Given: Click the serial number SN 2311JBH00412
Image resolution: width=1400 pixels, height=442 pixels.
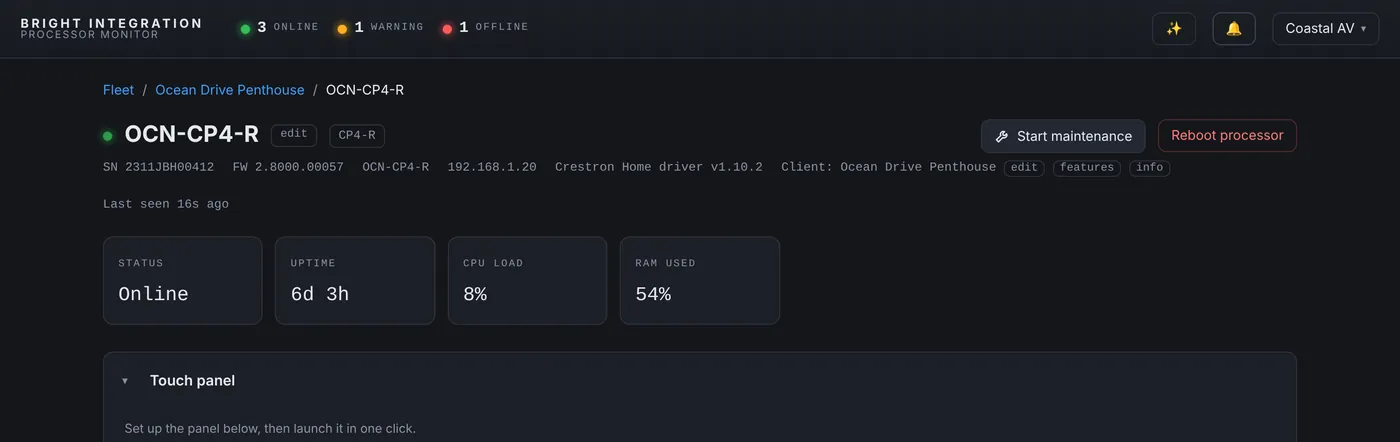Looking at the screenshot, I should (x=158, y=167).
